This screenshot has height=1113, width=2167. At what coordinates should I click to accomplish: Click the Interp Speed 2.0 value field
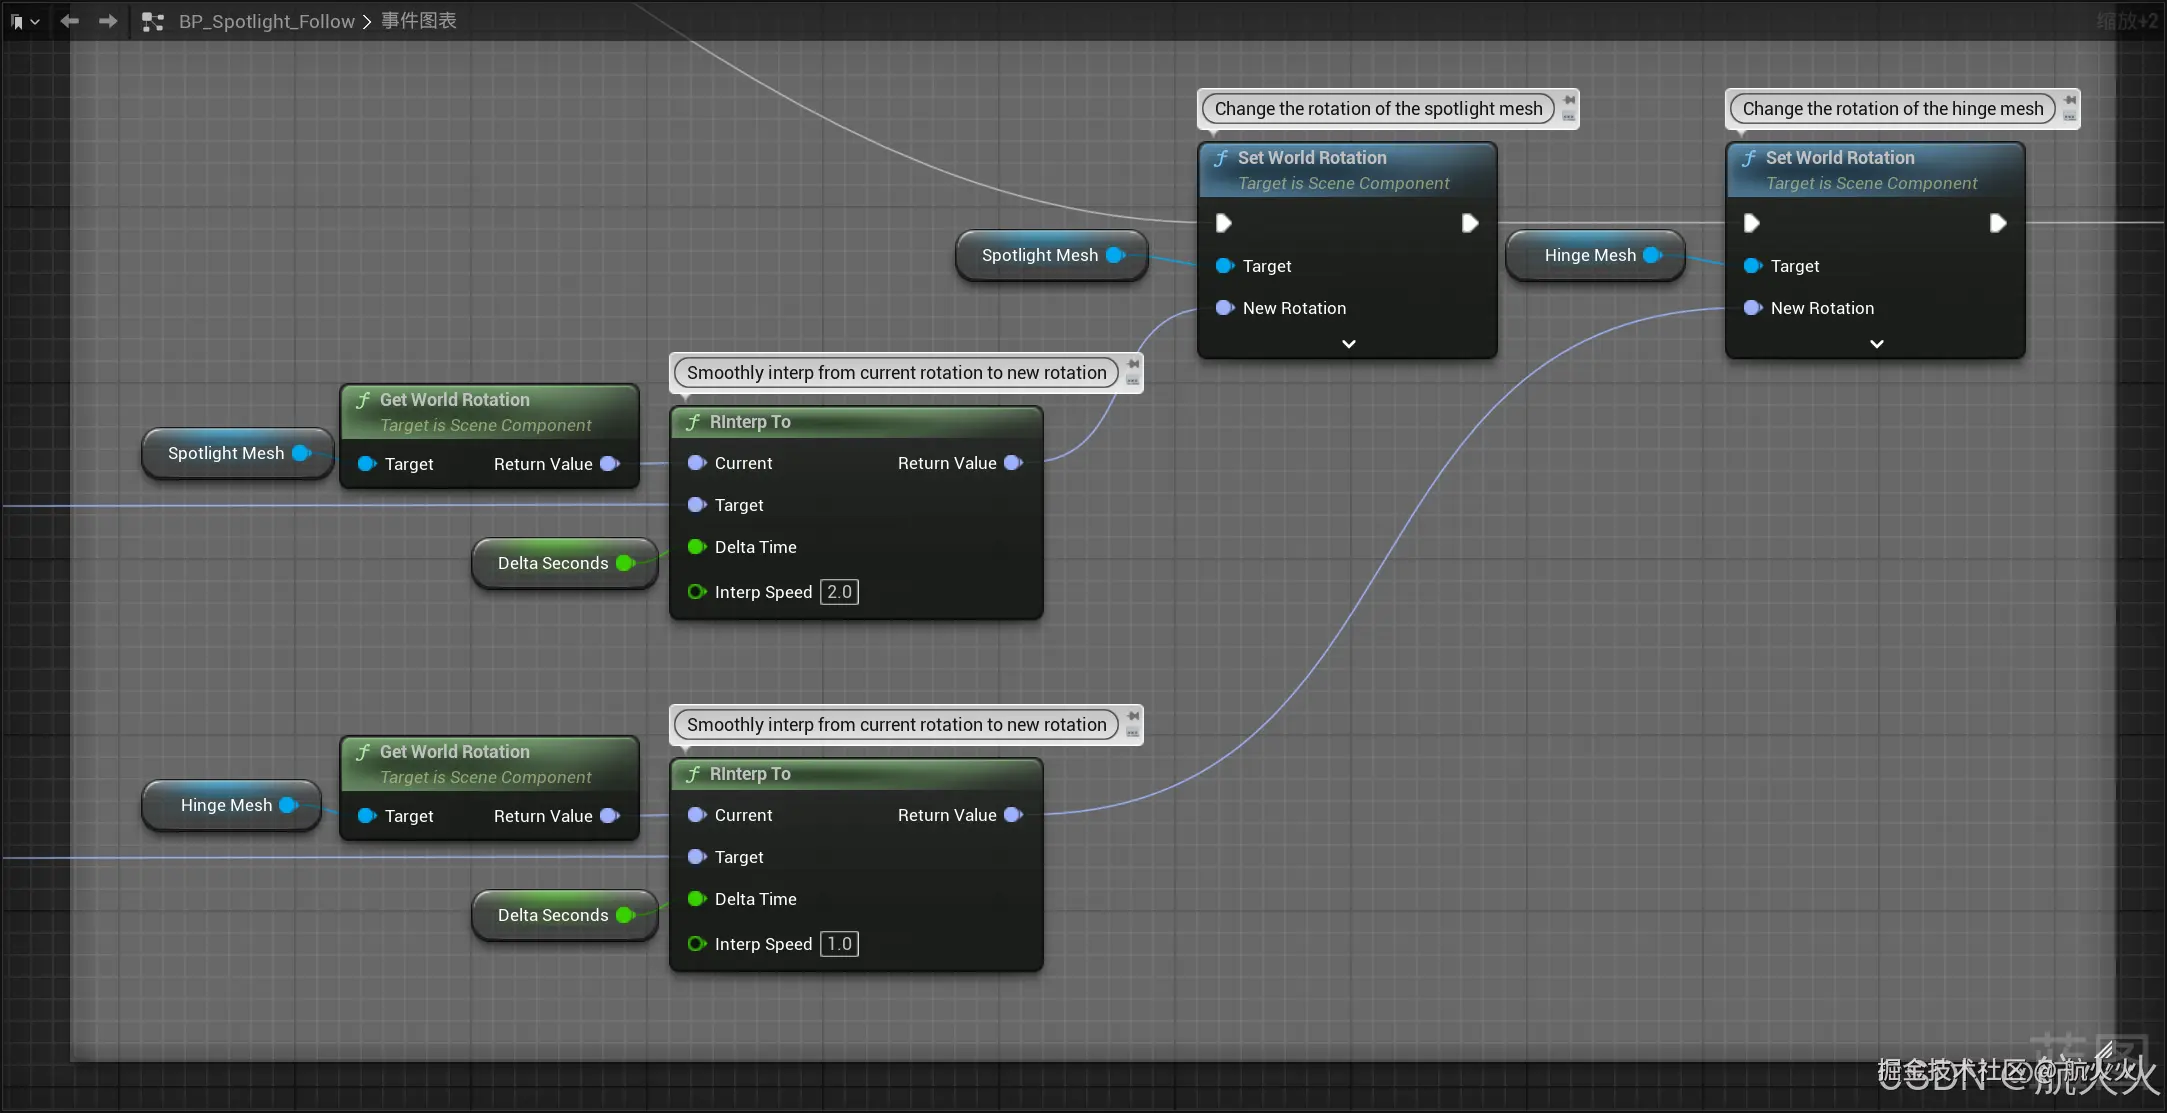839,592
